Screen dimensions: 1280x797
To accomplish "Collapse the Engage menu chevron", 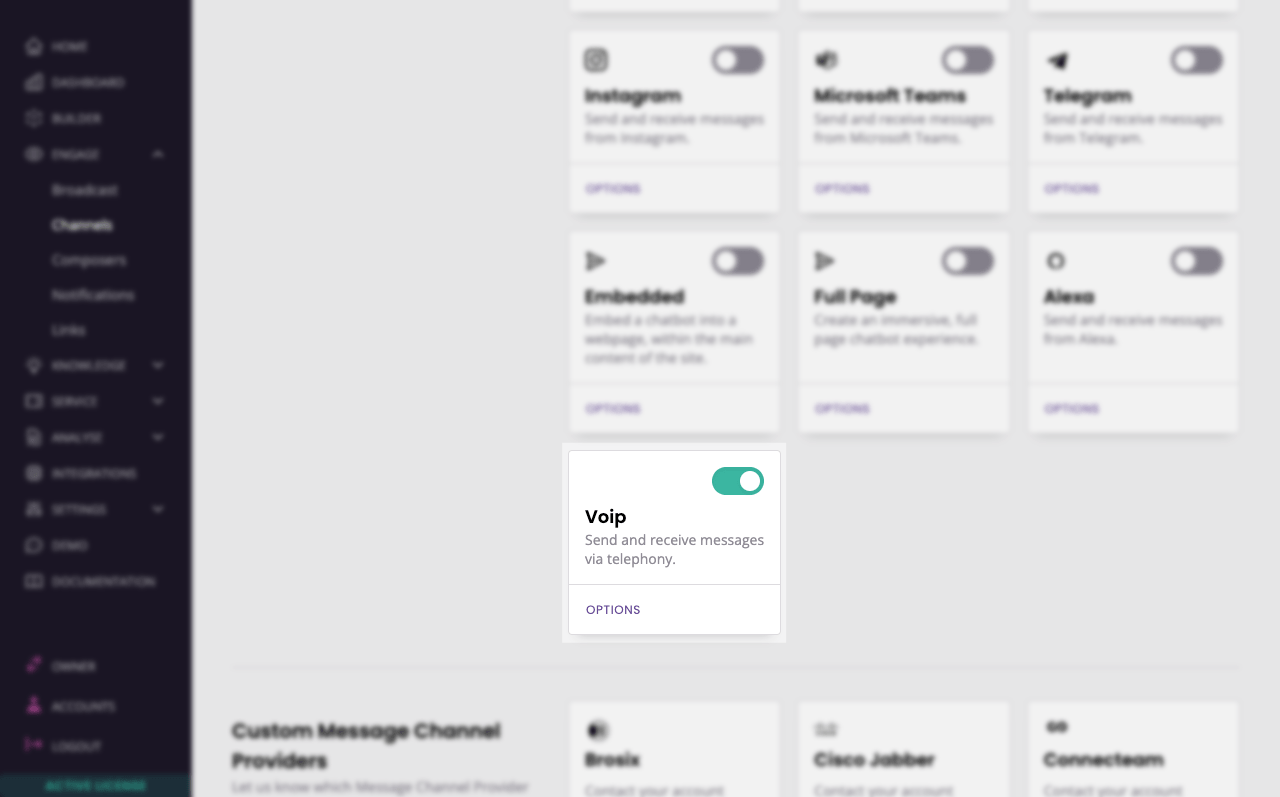I will [158, 154].
